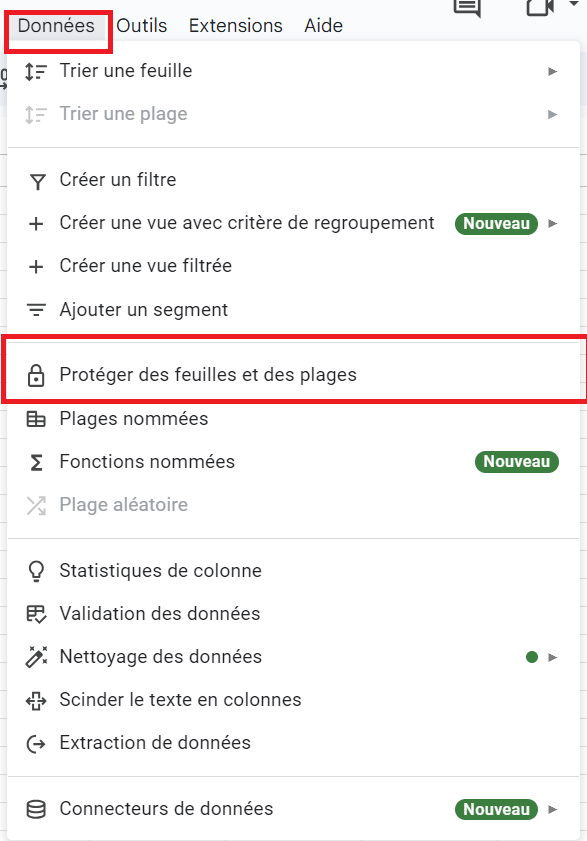Click the funnel icon for Créer un filtre
The width and height of the screenshot is (587, 841).
click(x=36, y=181)
